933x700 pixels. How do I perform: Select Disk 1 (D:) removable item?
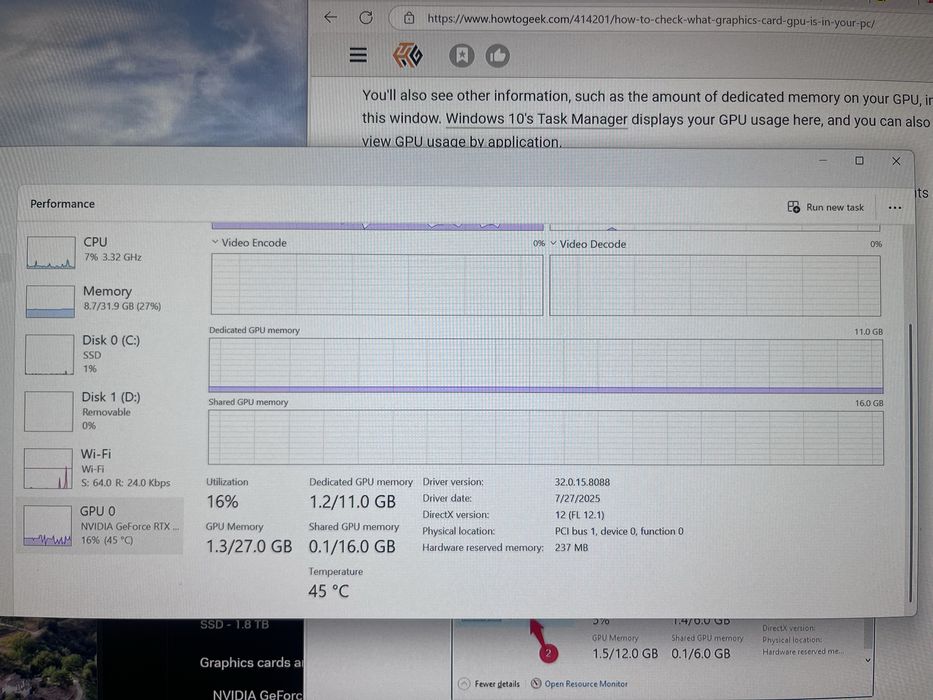101,411
